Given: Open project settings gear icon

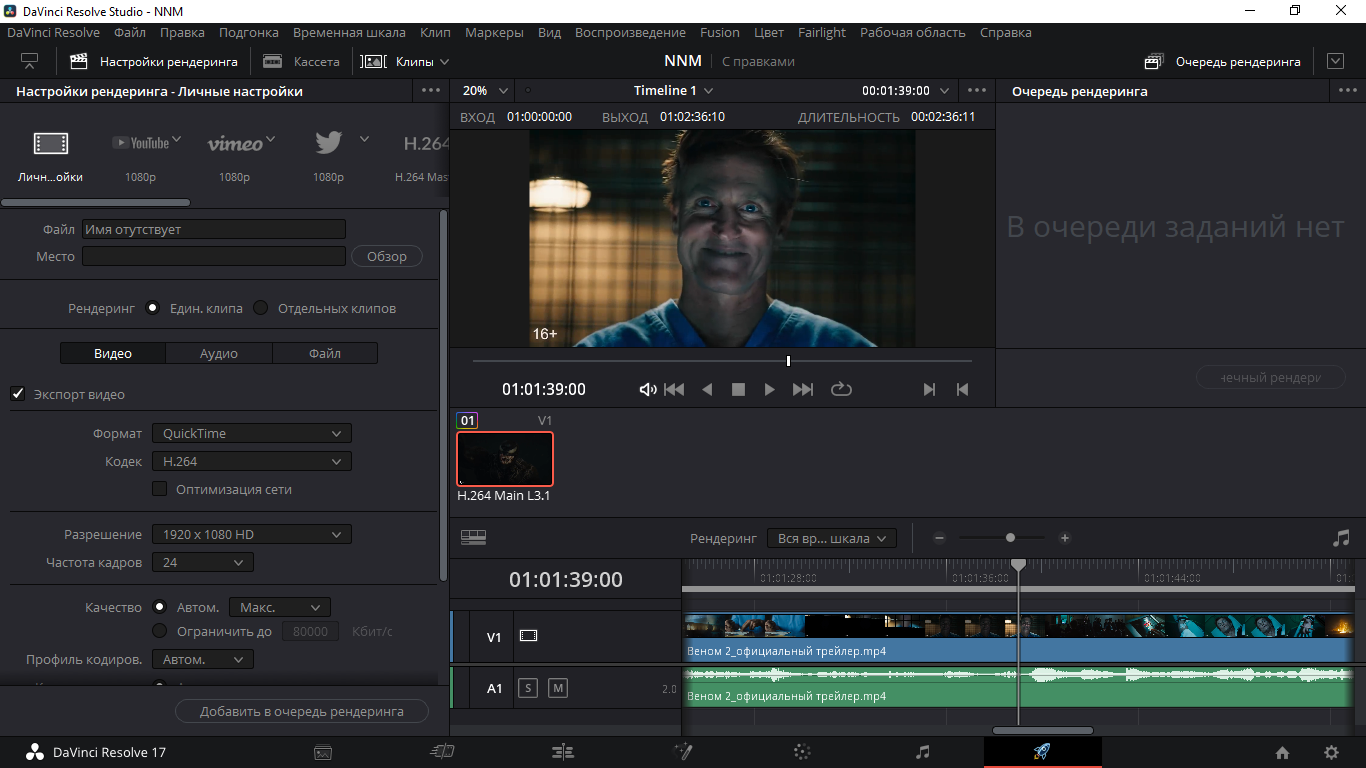Looking at the screenshot, I should [x=1331, y=753].
